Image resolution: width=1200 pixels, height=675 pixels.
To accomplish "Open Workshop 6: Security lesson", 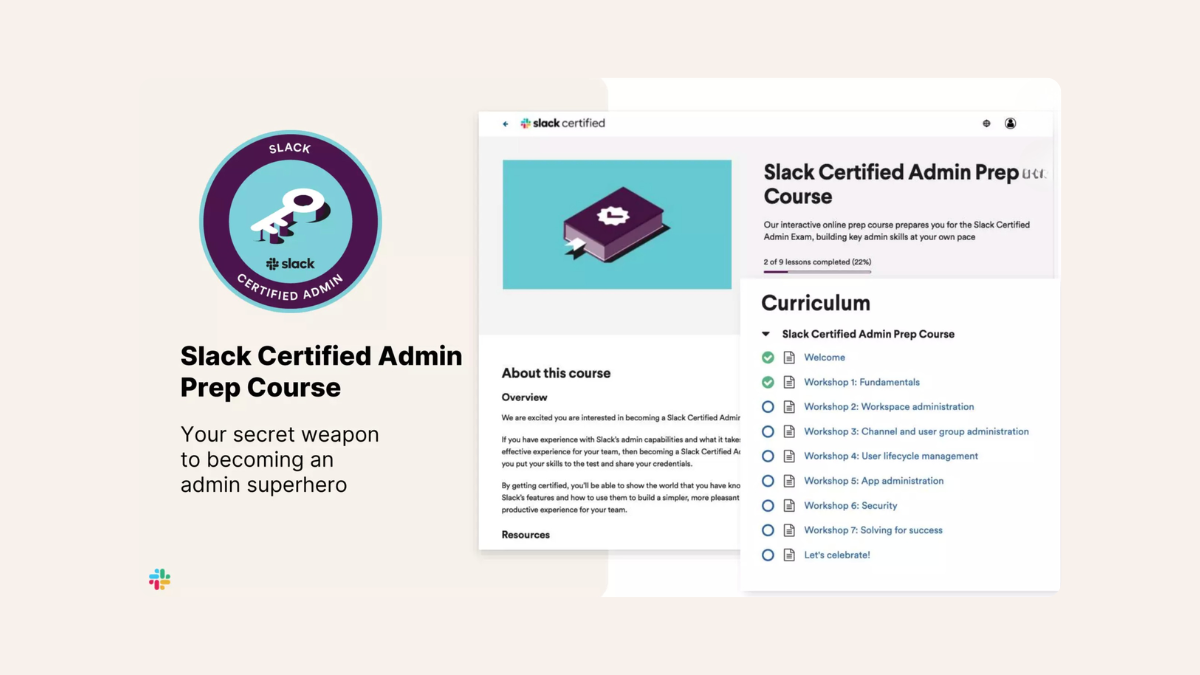I will (x=851, y=506).
